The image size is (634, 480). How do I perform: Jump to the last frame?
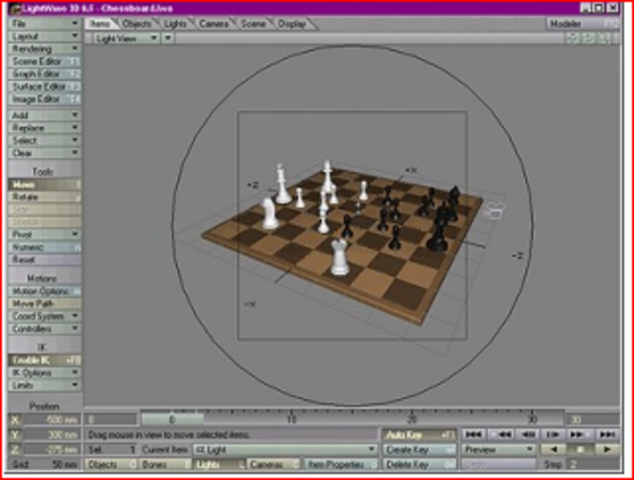point(606,435)
